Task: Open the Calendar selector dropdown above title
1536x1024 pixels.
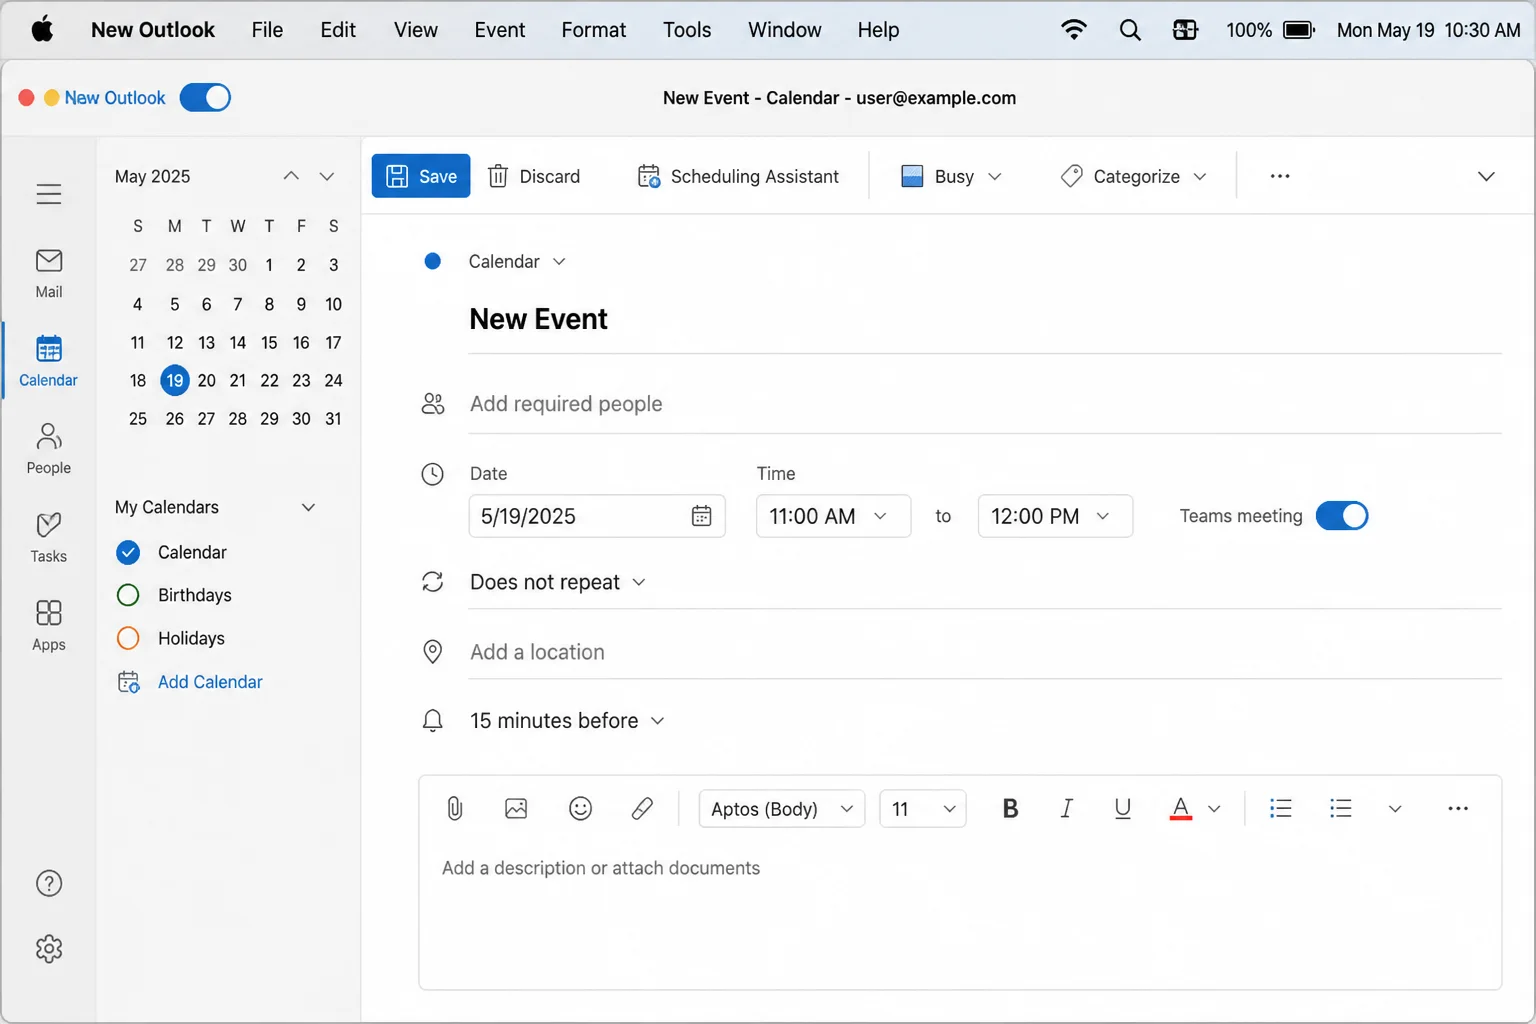Action: pos(517,261)
